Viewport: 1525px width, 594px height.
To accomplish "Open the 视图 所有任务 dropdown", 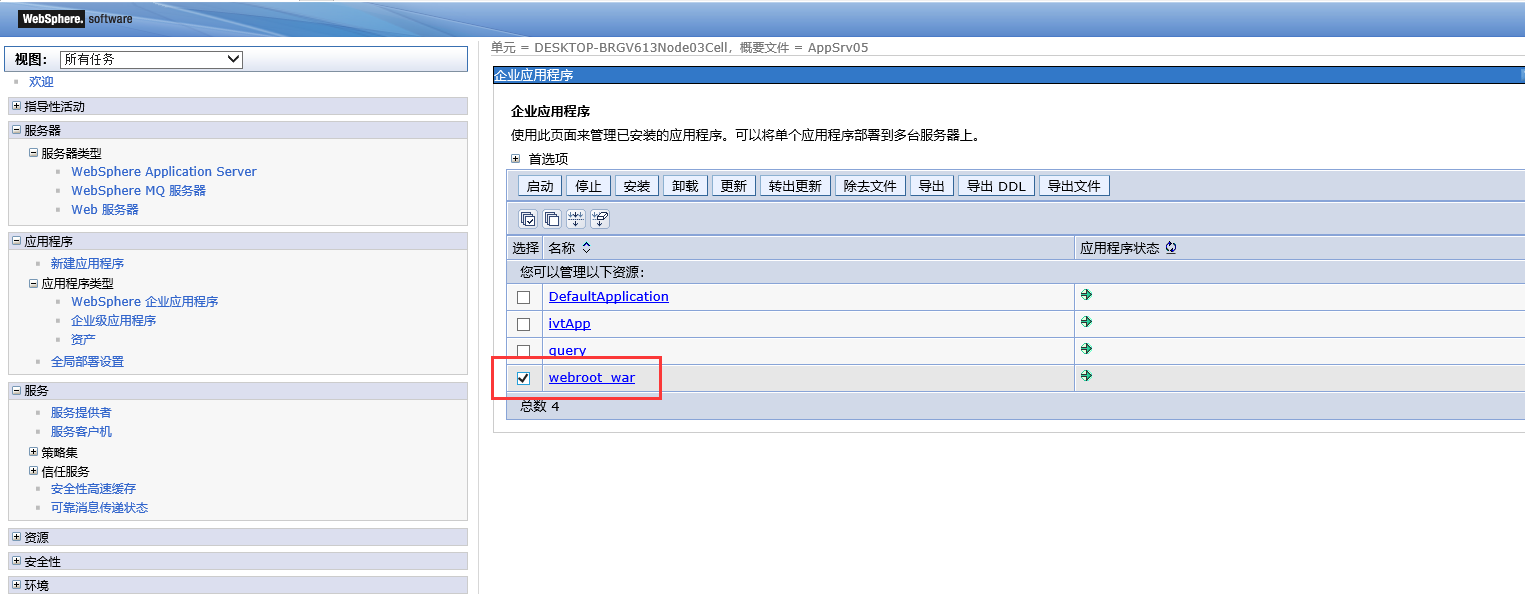I will (151, 59).
